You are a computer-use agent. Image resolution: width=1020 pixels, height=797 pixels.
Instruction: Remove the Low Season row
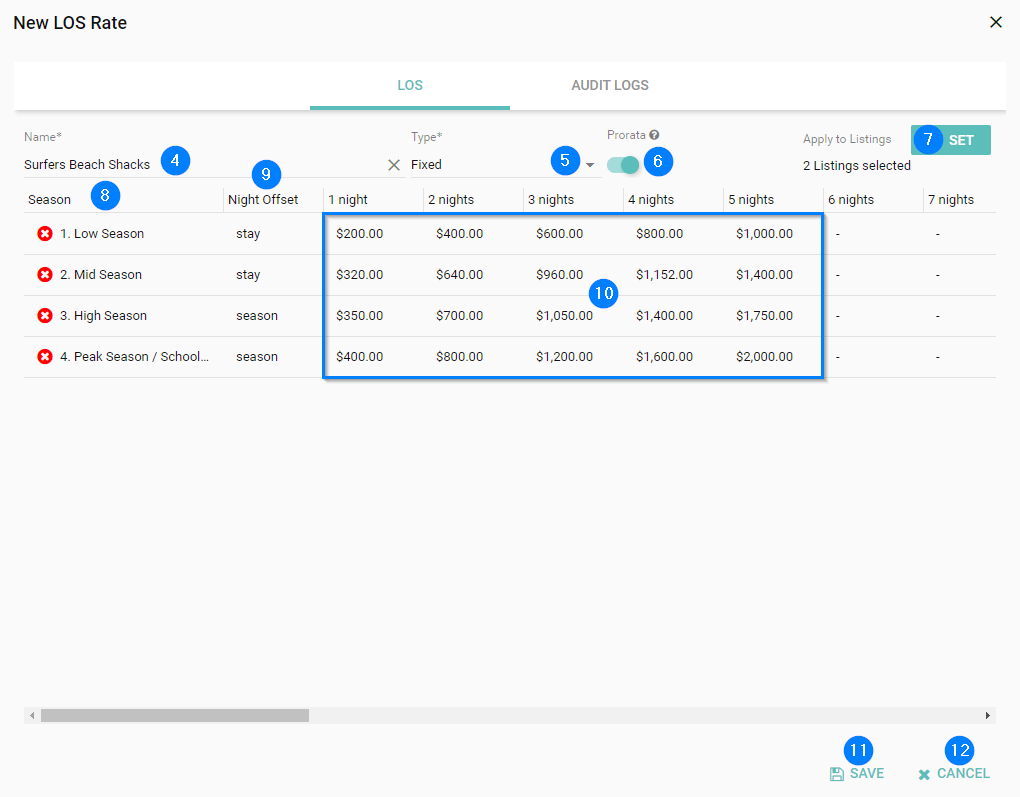(x=45, y=234)
